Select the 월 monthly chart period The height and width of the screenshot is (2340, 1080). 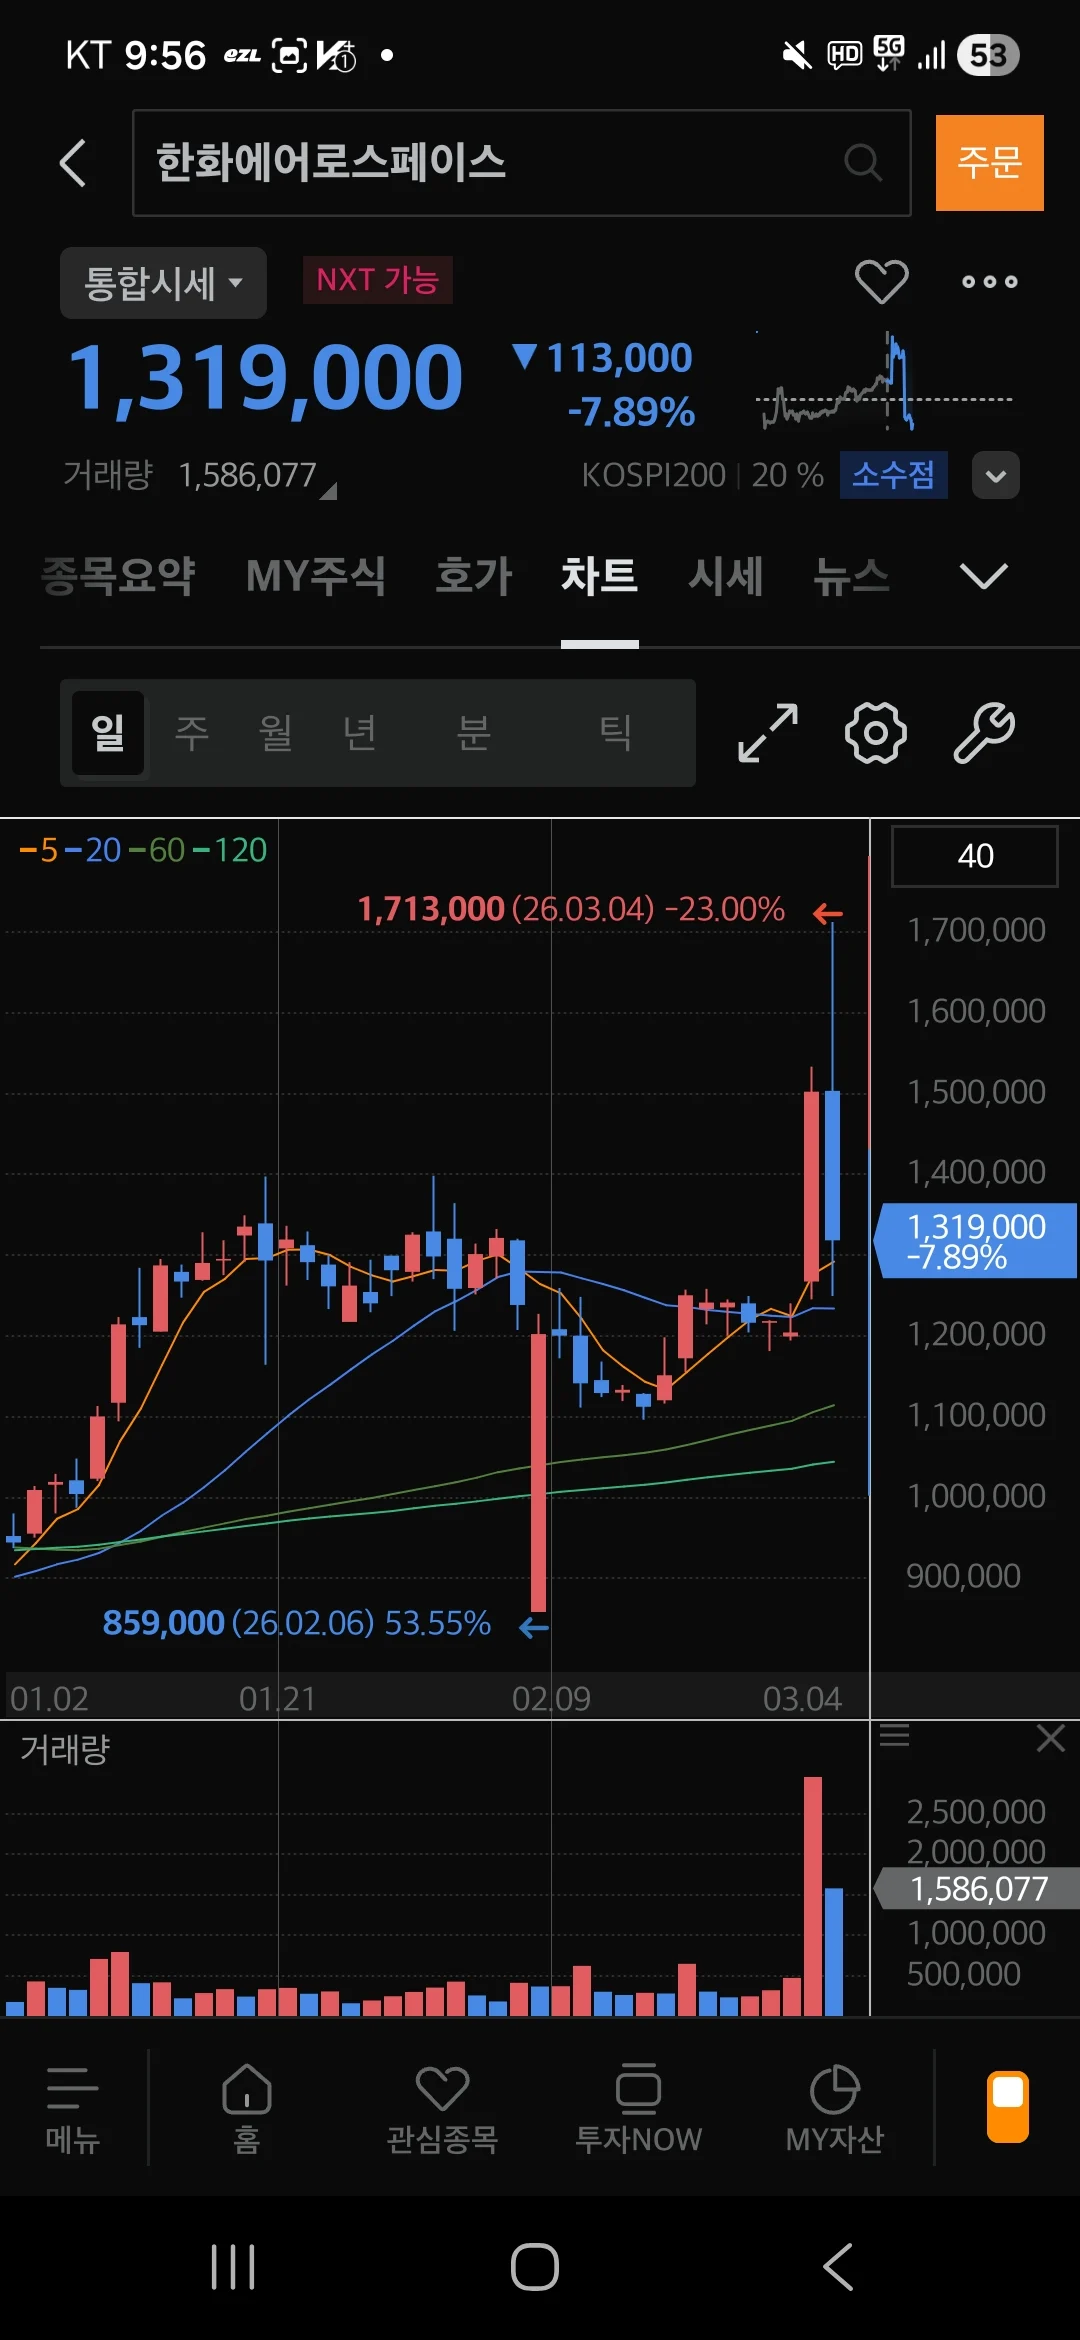276,733
